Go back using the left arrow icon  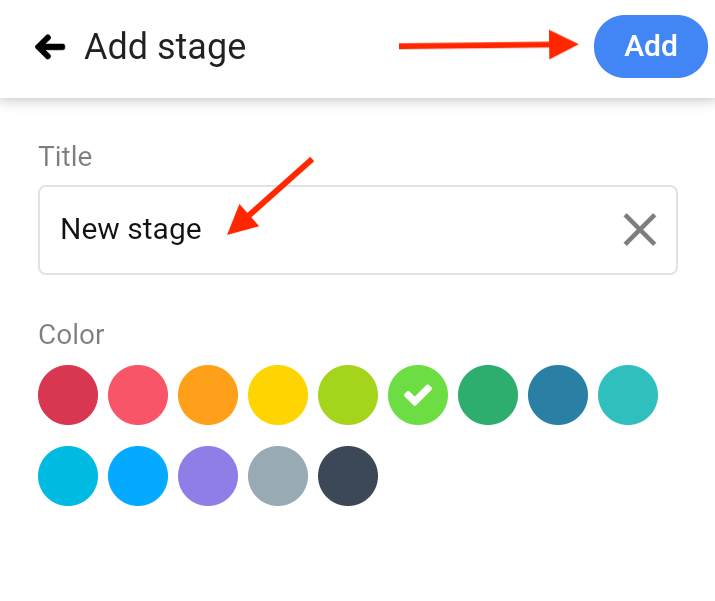click(50, 47)
